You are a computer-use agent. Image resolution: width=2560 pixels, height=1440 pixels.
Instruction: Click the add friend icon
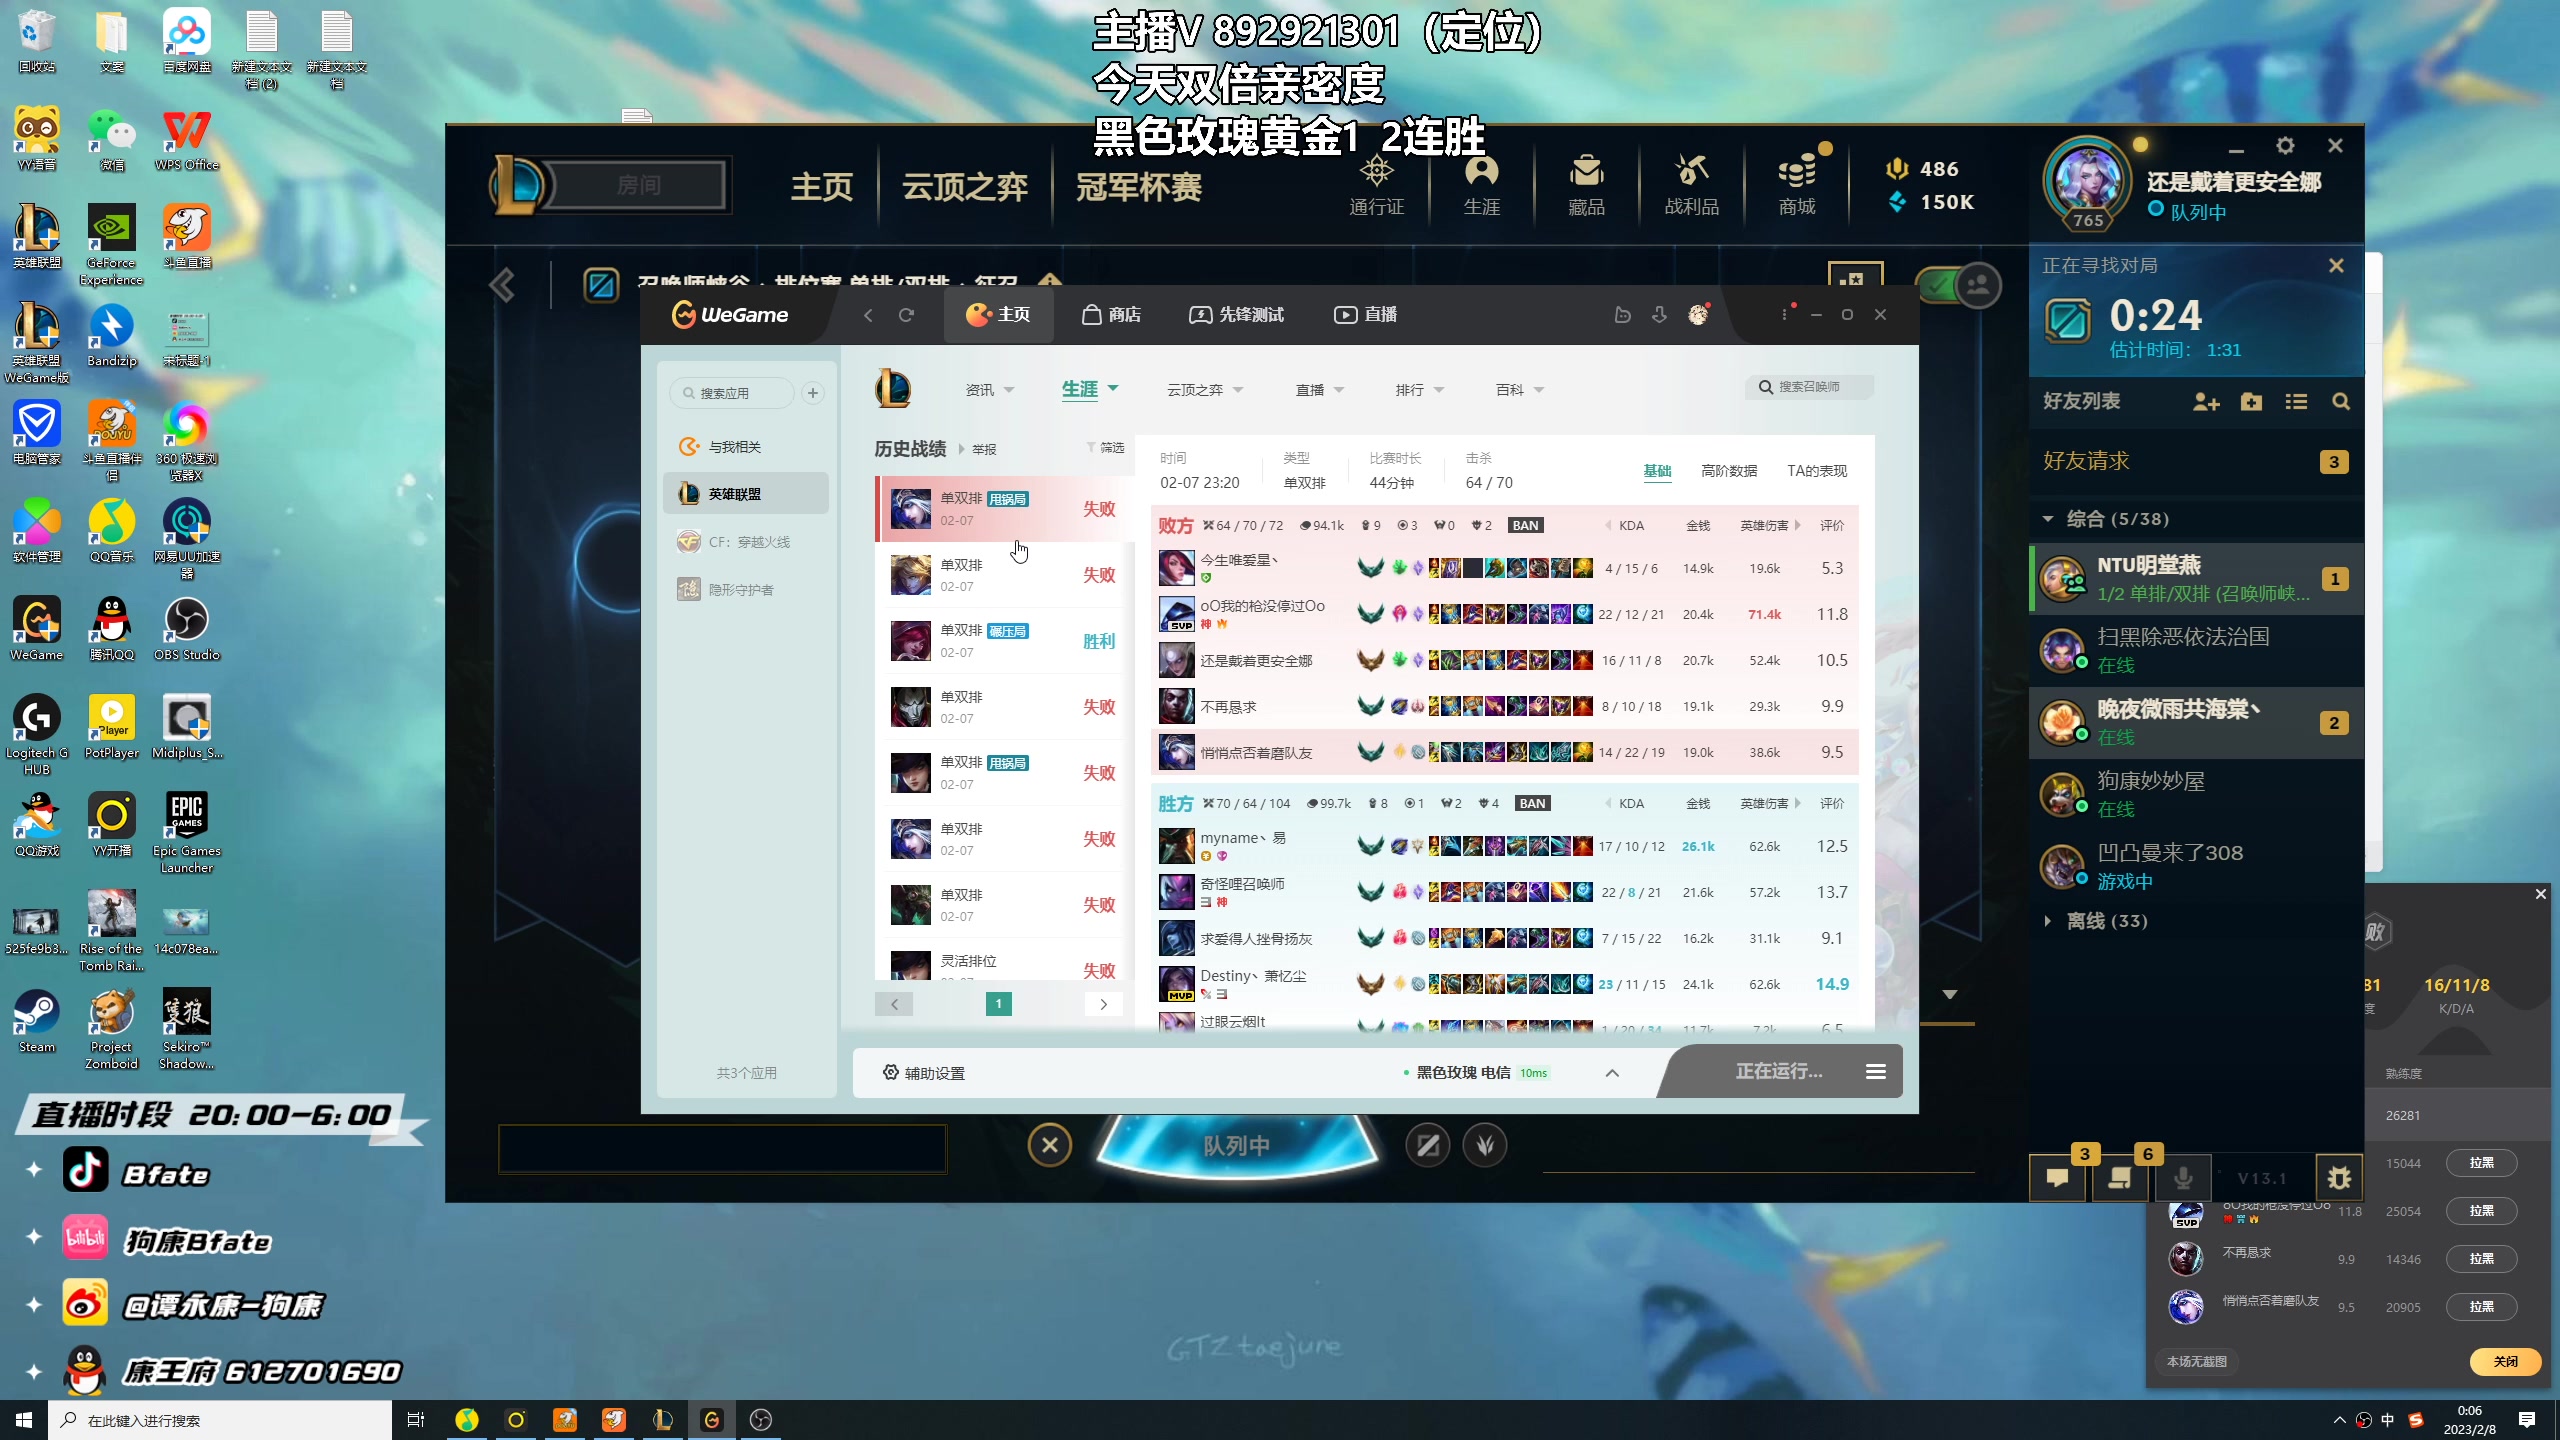2206,402
